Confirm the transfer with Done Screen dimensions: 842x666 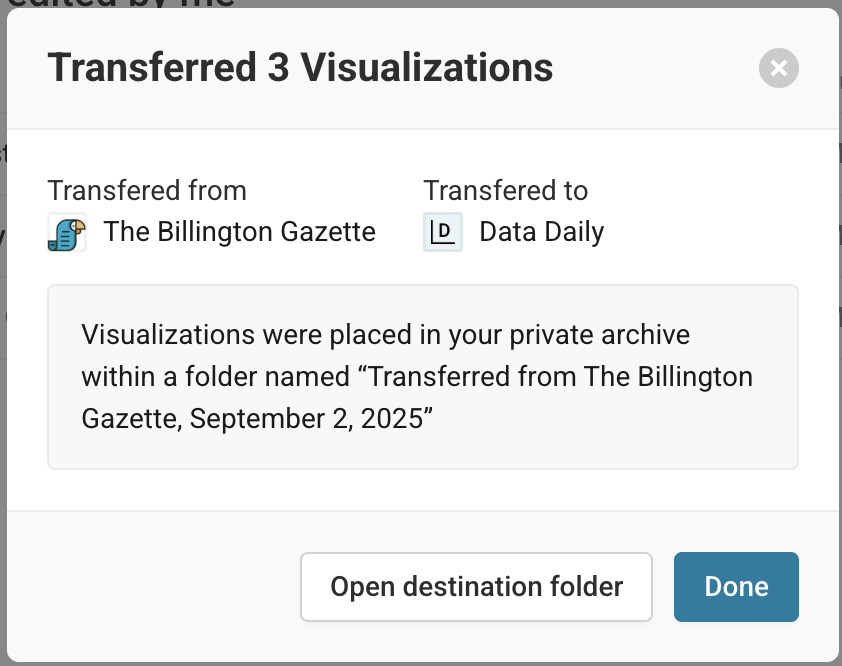736,587
